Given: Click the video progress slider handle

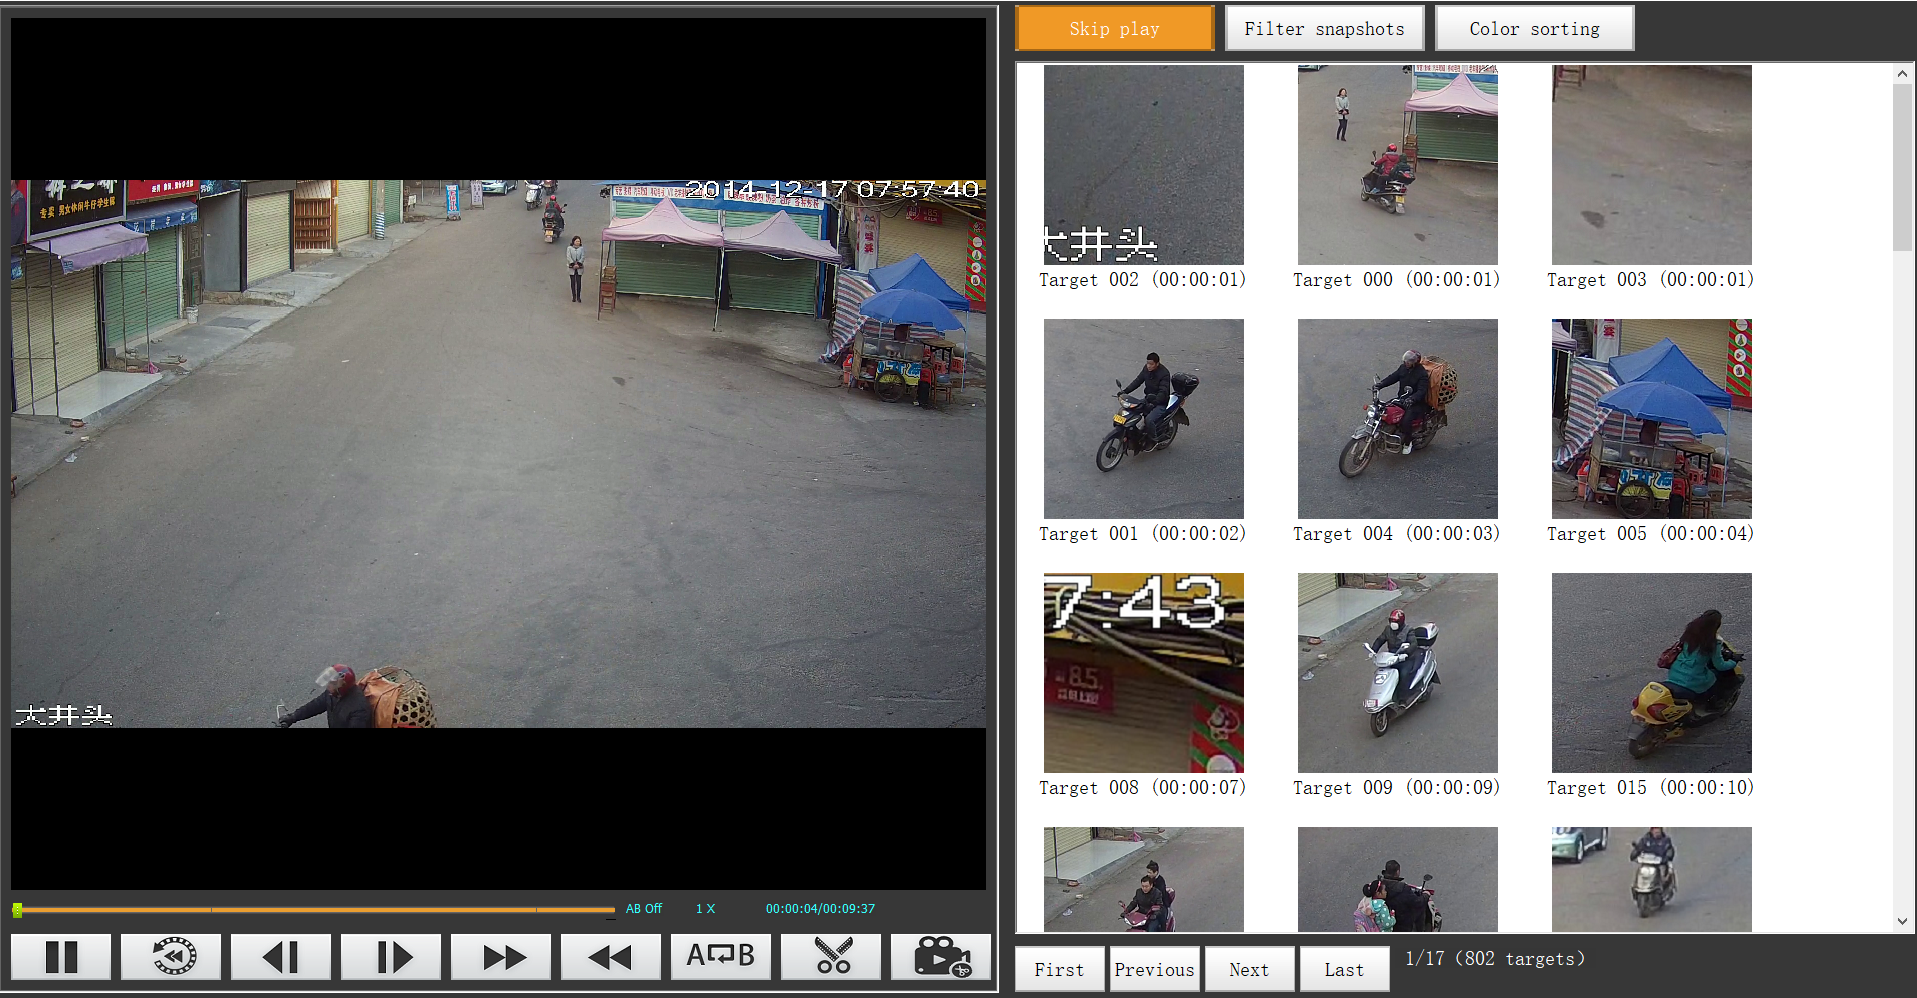Looking at the screenshot, I should pos(17,910).
